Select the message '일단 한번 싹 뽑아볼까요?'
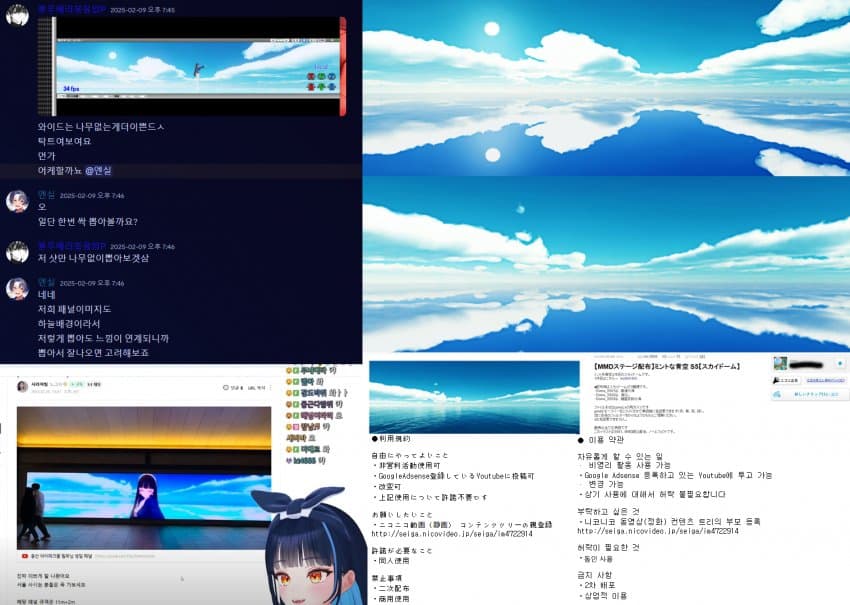Viewport: 850px width, 605px height. (88, 221)
